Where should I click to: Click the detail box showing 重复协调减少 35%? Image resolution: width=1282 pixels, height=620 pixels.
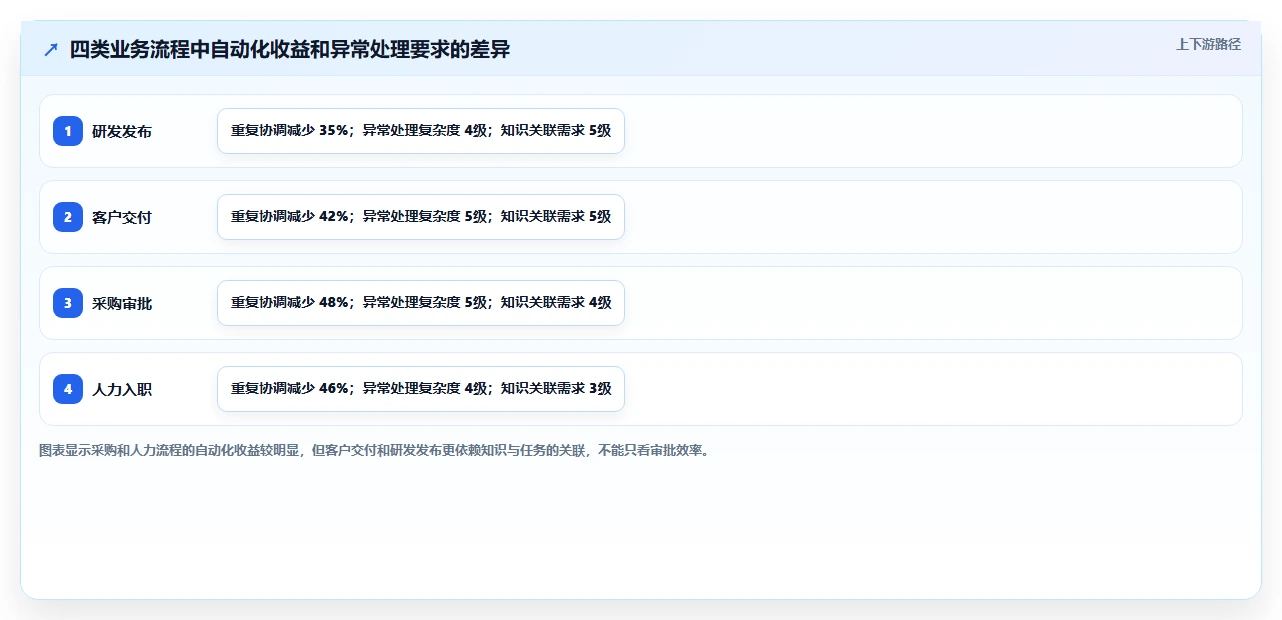[421, 131]
